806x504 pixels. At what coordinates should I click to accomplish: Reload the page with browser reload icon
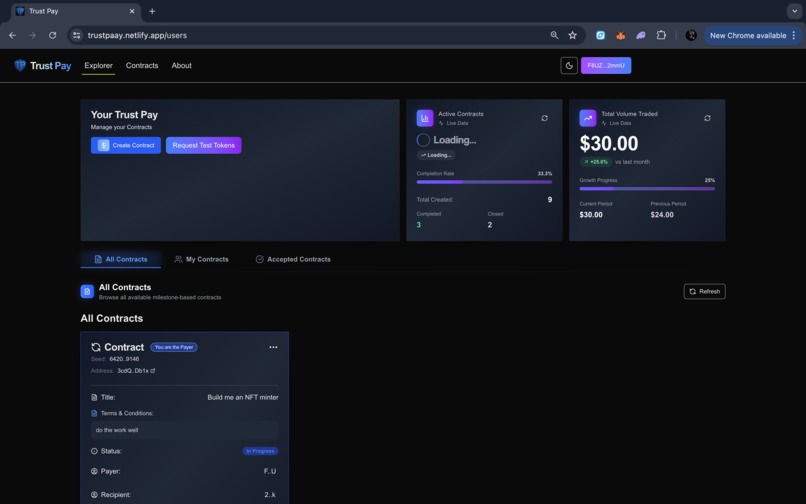coord(52,35)
